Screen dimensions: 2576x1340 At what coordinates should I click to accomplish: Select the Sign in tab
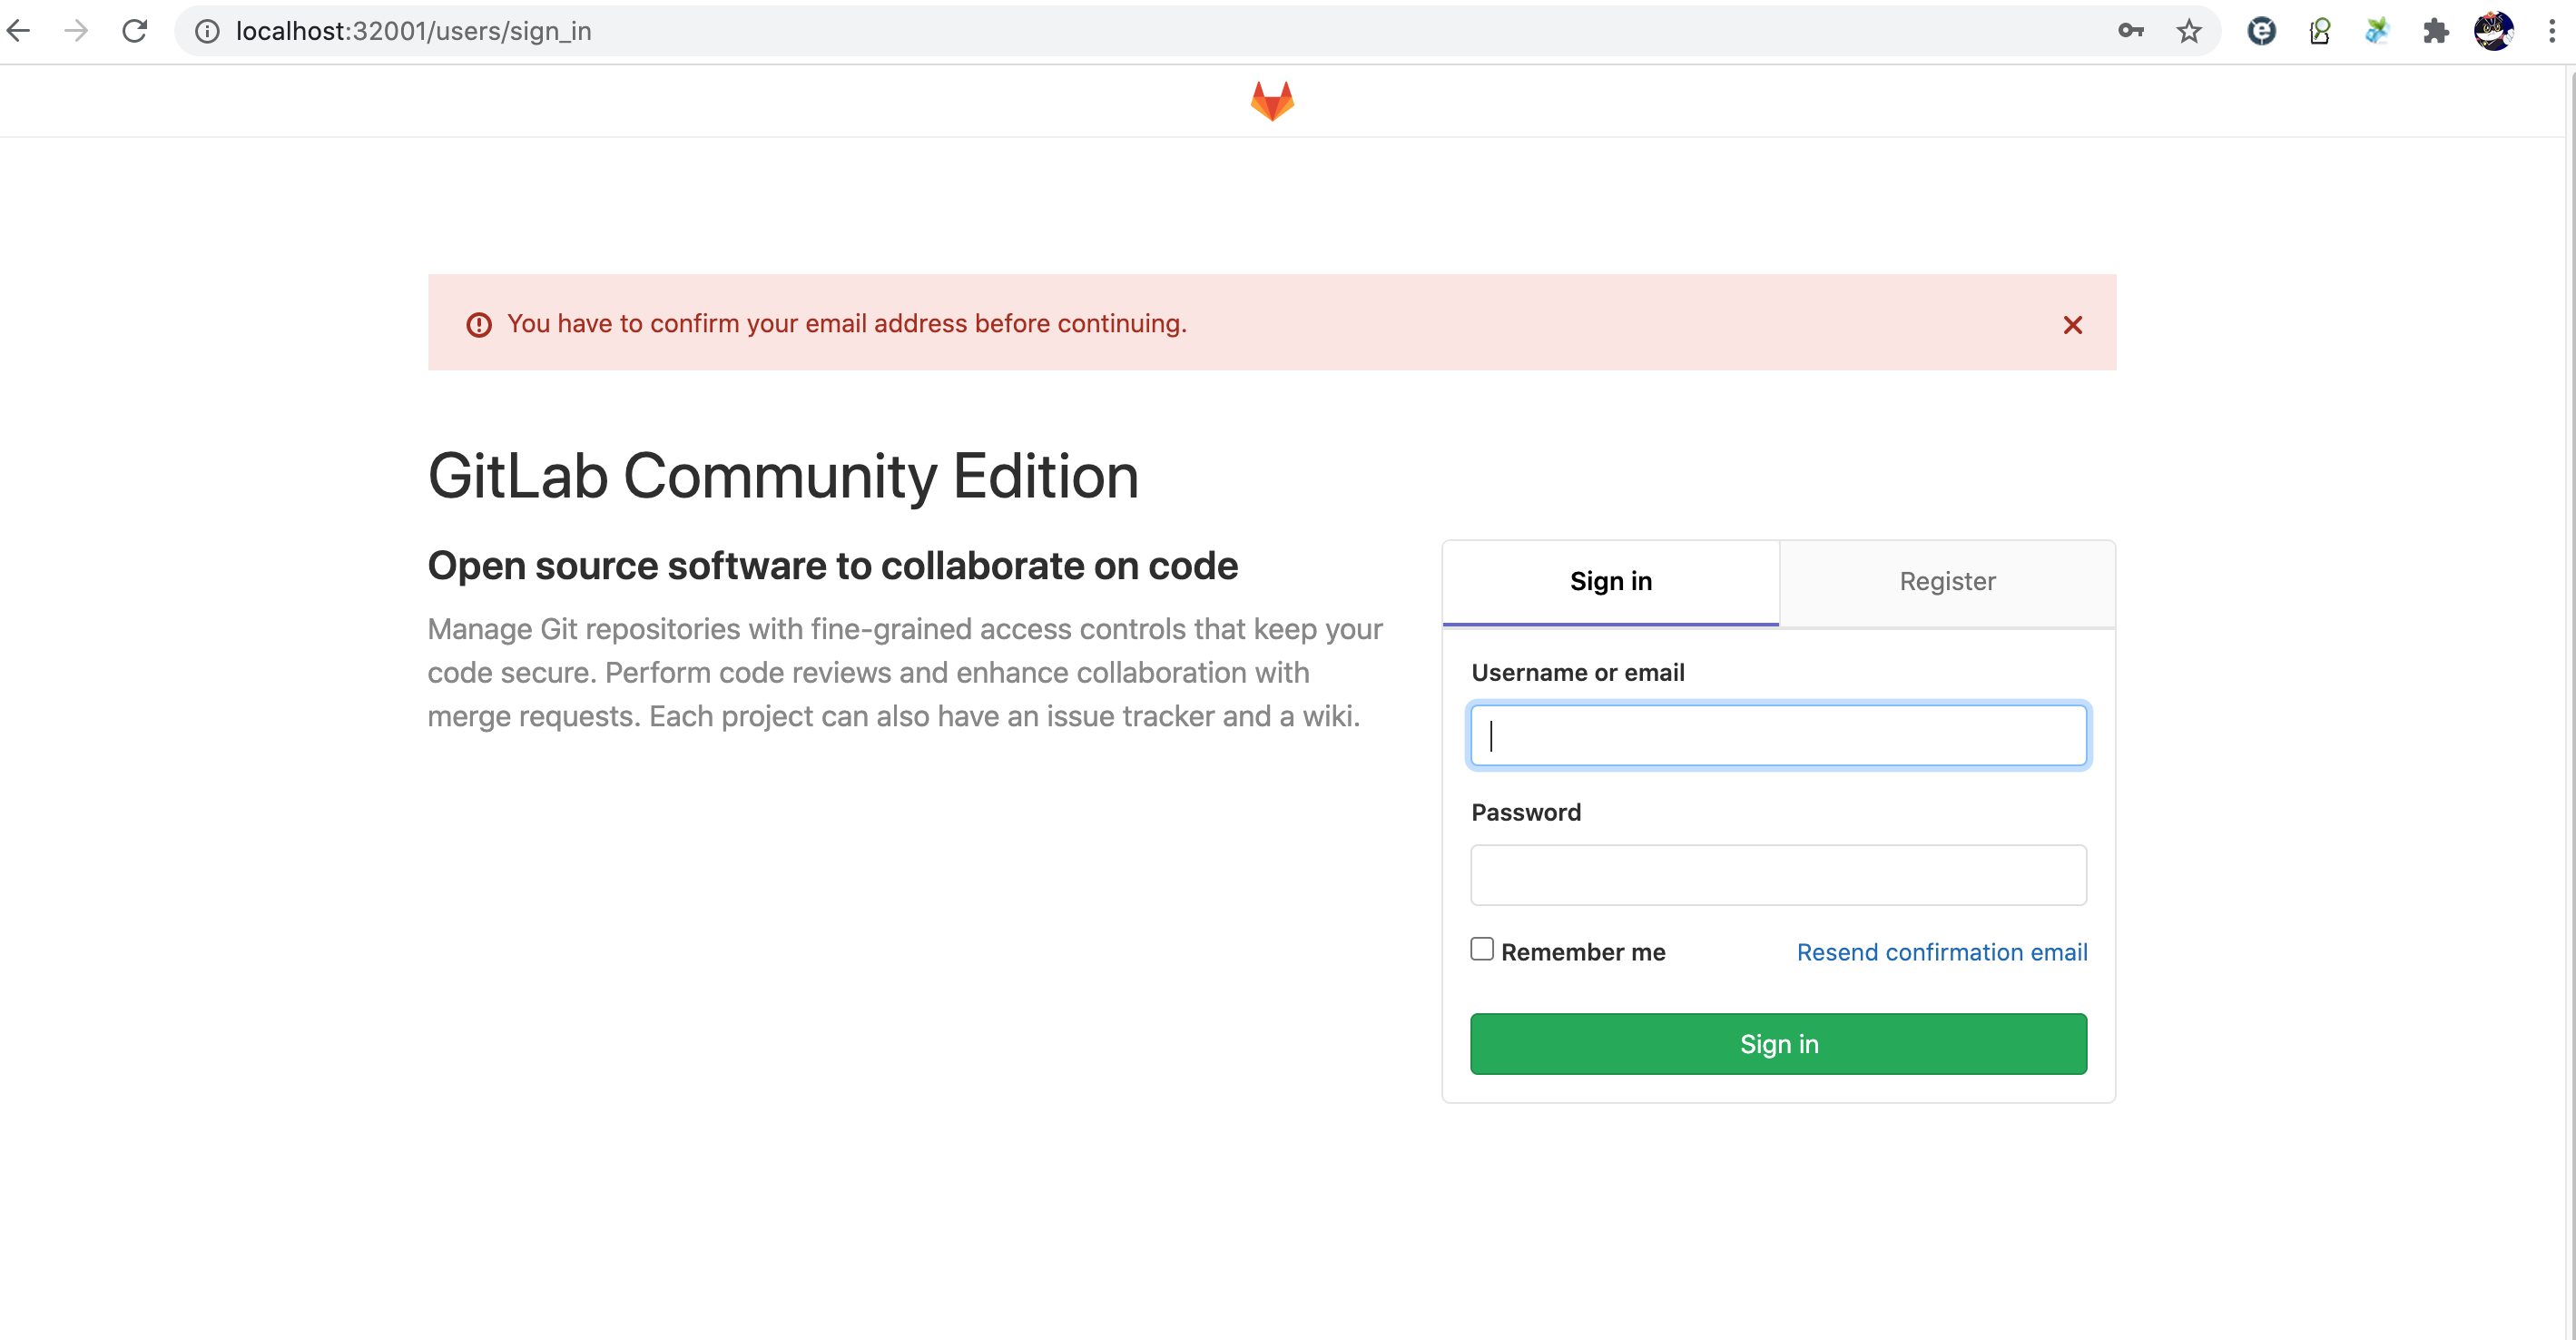[1610, 581]
